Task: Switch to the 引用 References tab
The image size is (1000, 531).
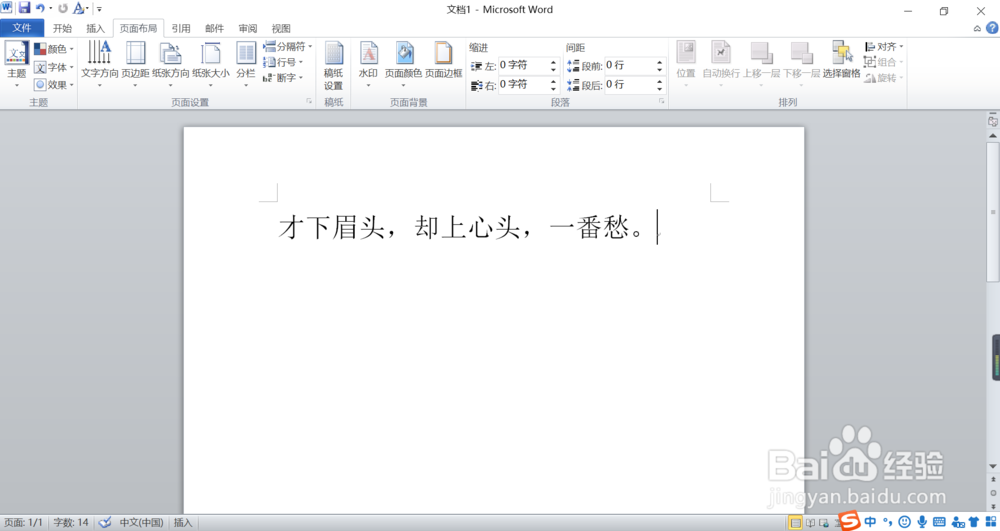Action: [181, 28]
